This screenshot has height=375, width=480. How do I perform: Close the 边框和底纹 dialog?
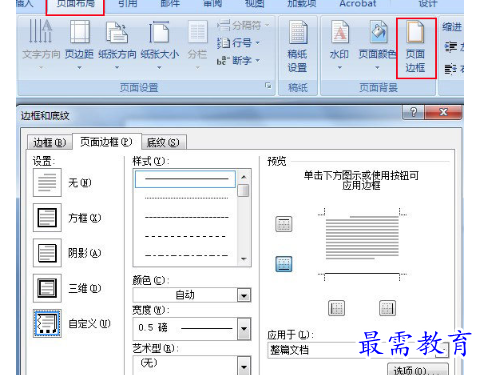point(443,112)
